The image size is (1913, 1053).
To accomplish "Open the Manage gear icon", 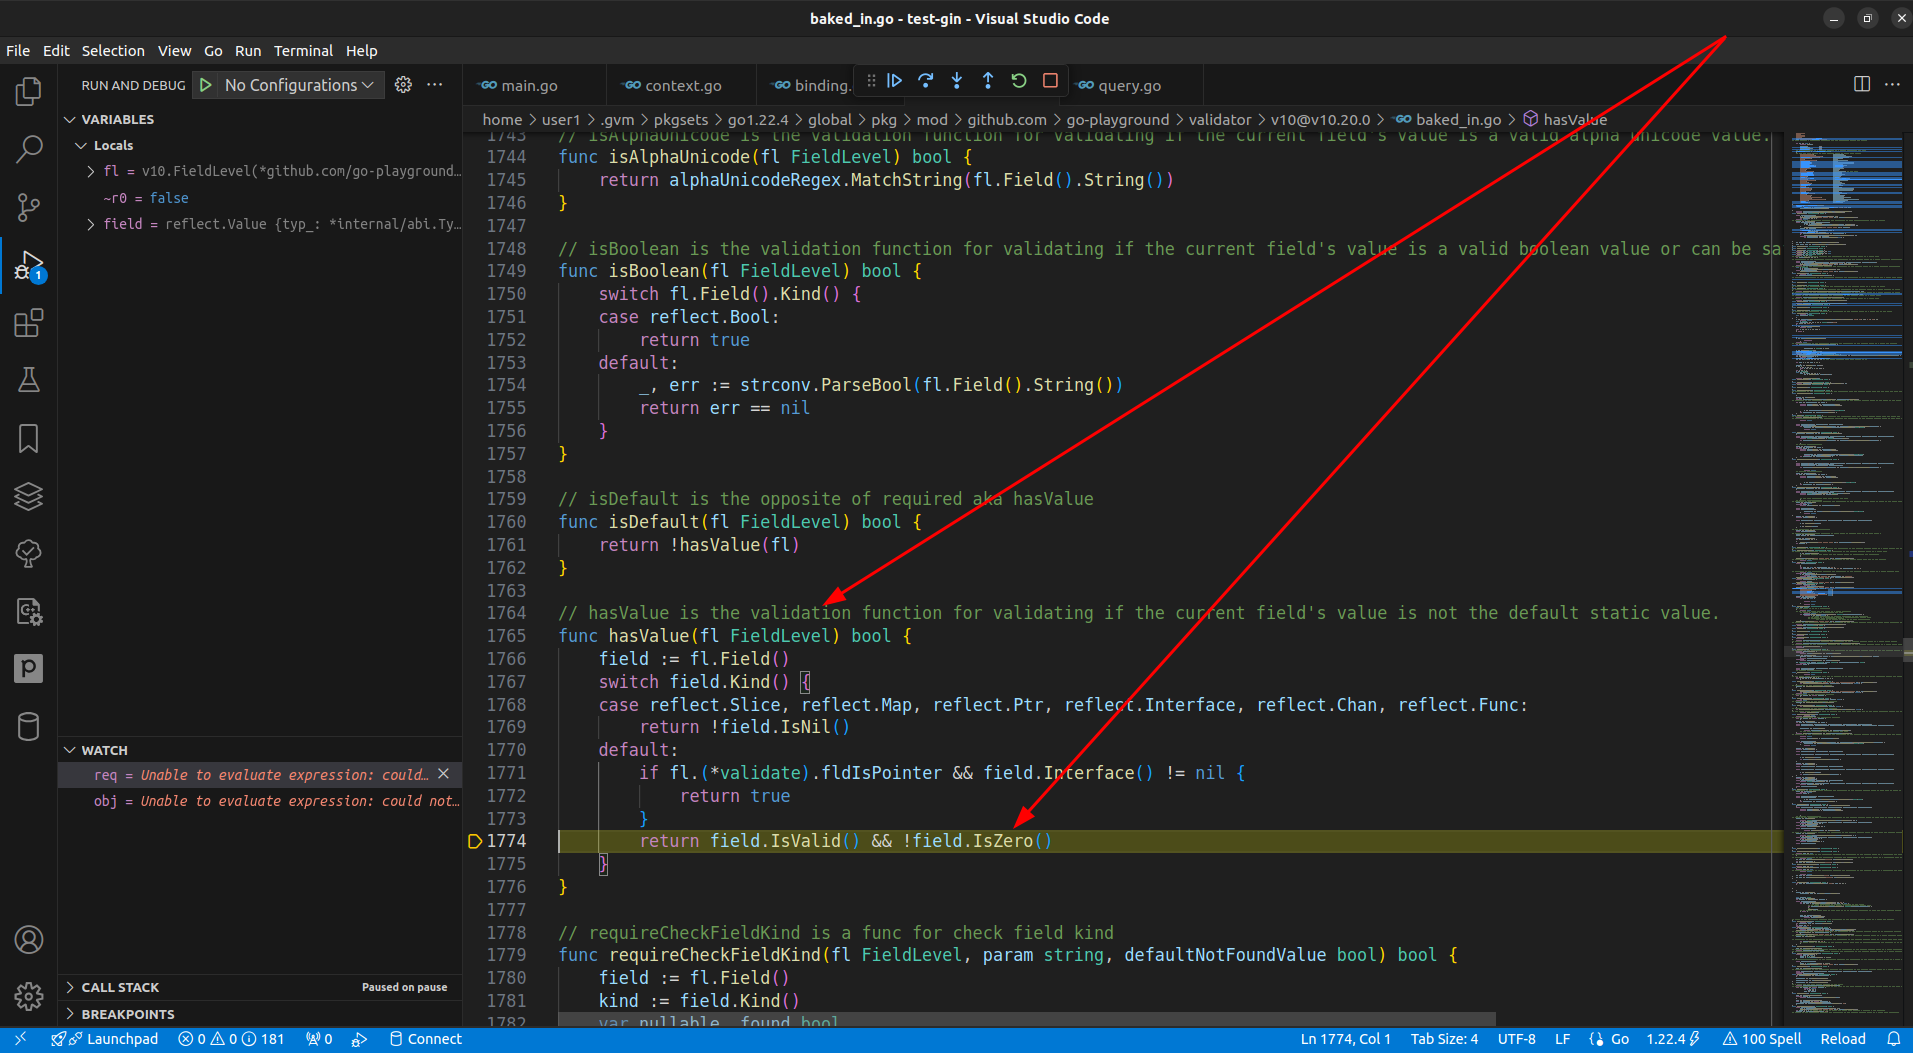I will point(28,996).
